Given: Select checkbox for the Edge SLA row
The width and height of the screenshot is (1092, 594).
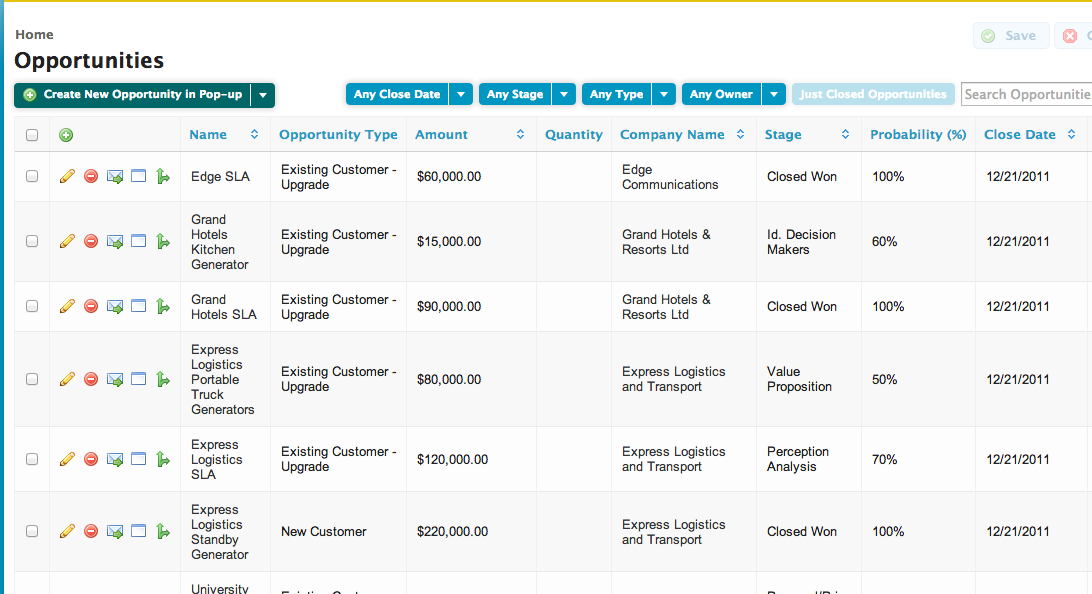Looking at the screenshot, I should (31, 175).
